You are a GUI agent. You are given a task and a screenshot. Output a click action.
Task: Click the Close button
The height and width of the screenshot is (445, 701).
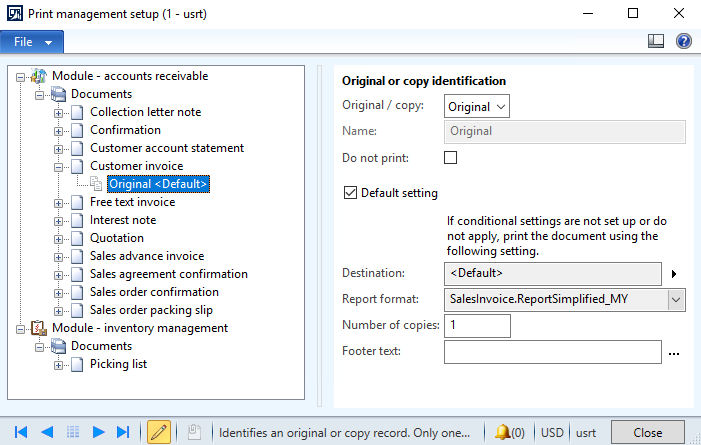pyautogui.click(x=647, y=432)
